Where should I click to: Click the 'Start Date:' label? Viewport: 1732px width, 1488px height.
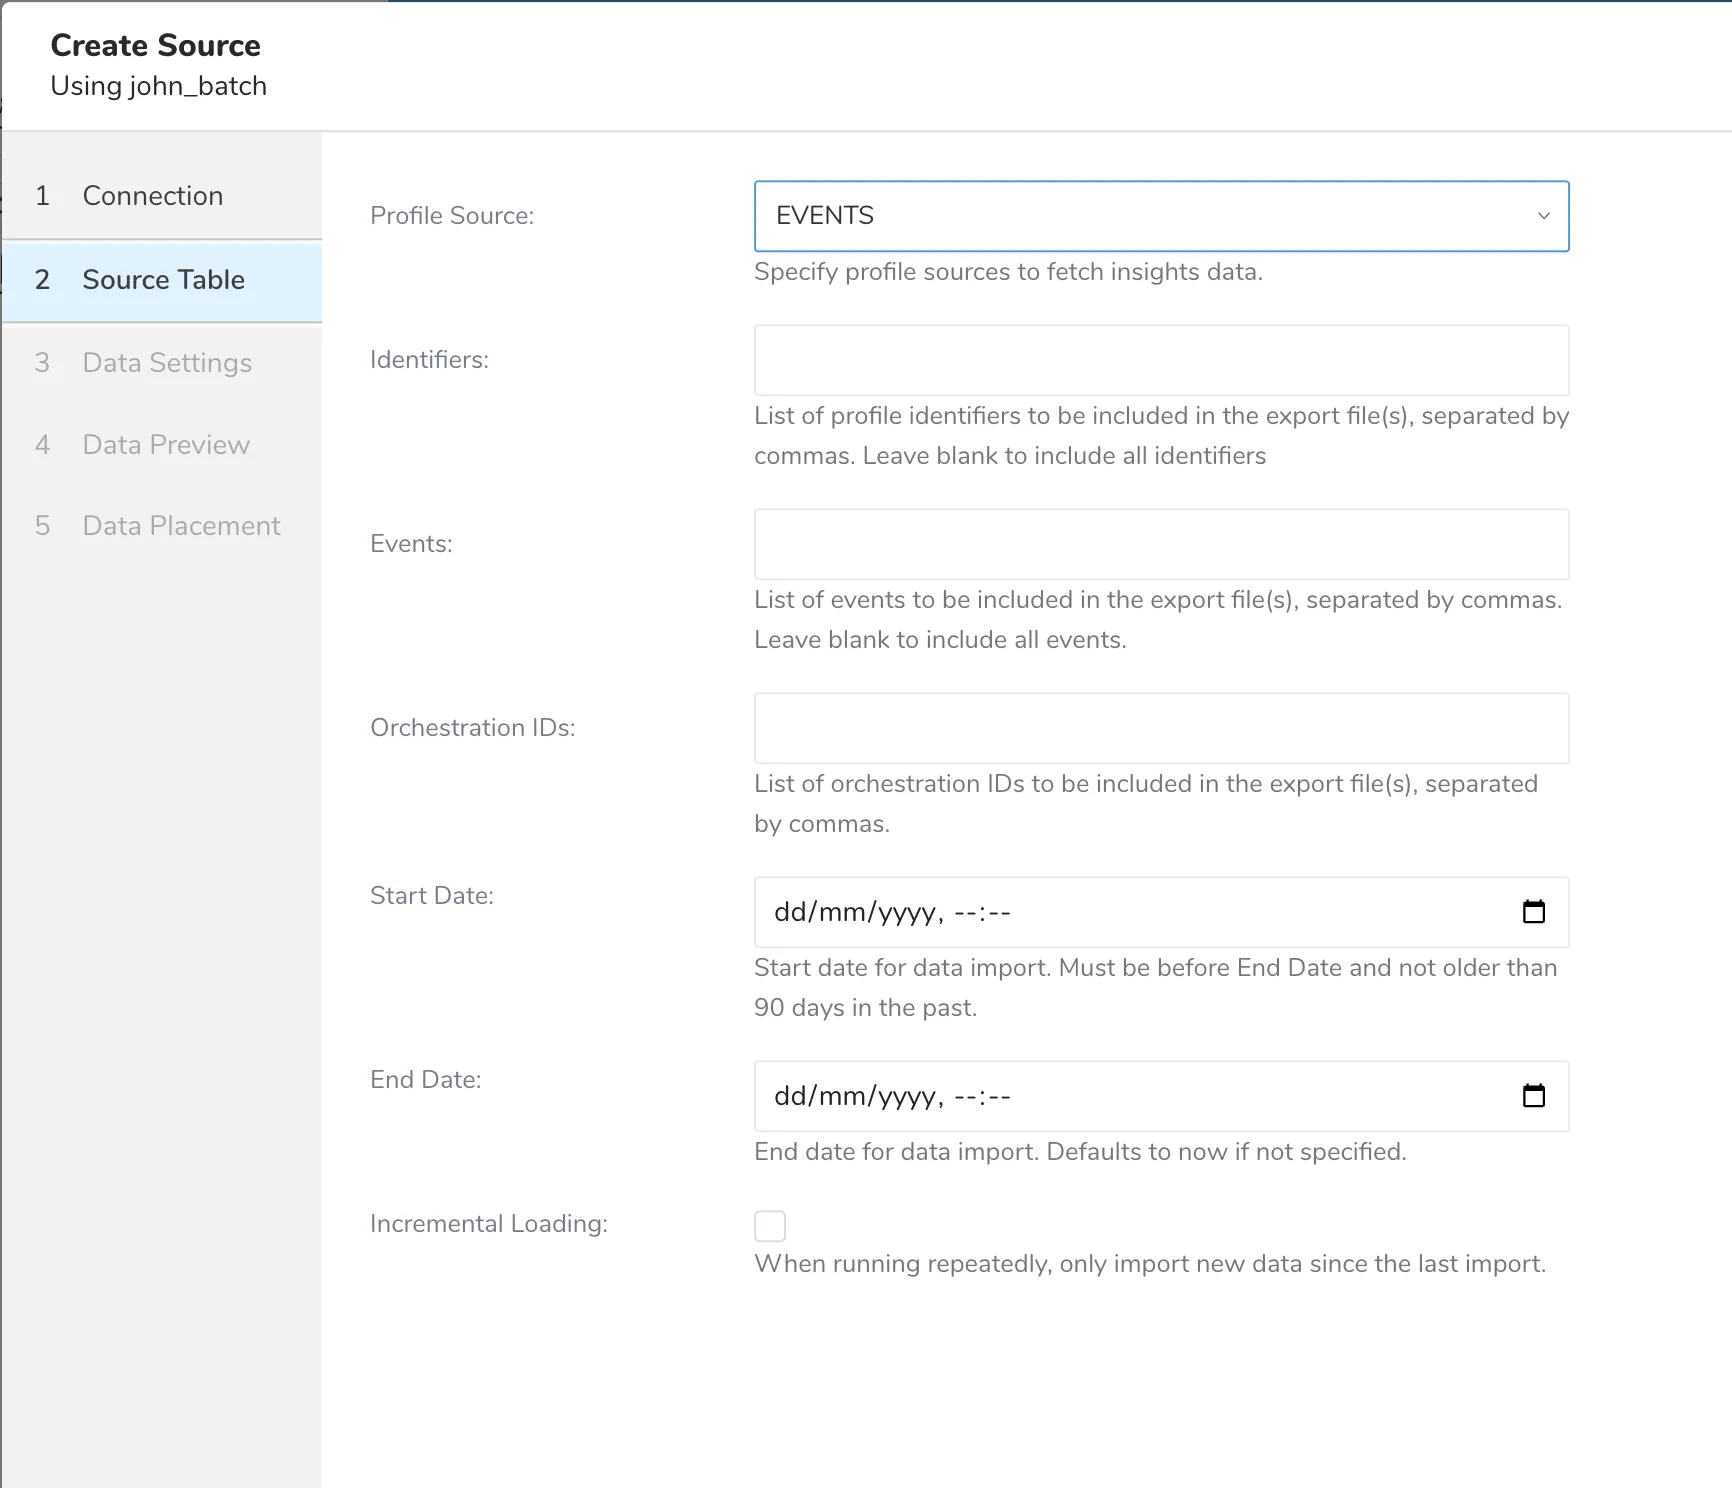click(x=432, y=896)
